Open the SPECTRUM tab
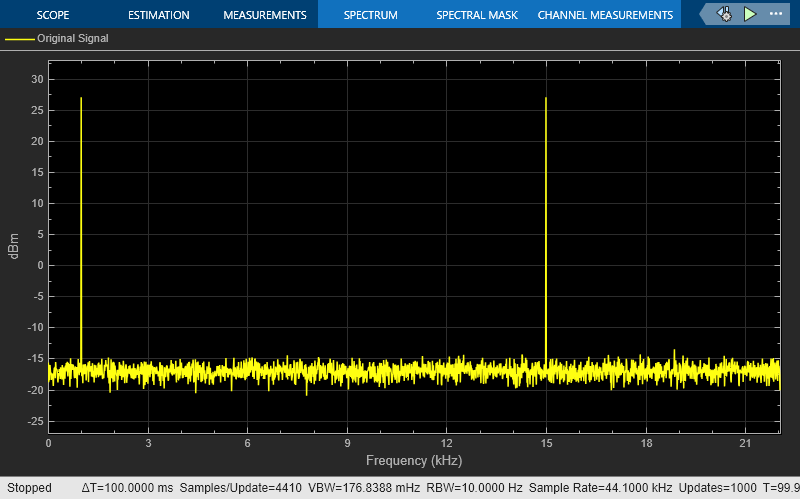Screen dimensions: 800x499 [370, 15]
